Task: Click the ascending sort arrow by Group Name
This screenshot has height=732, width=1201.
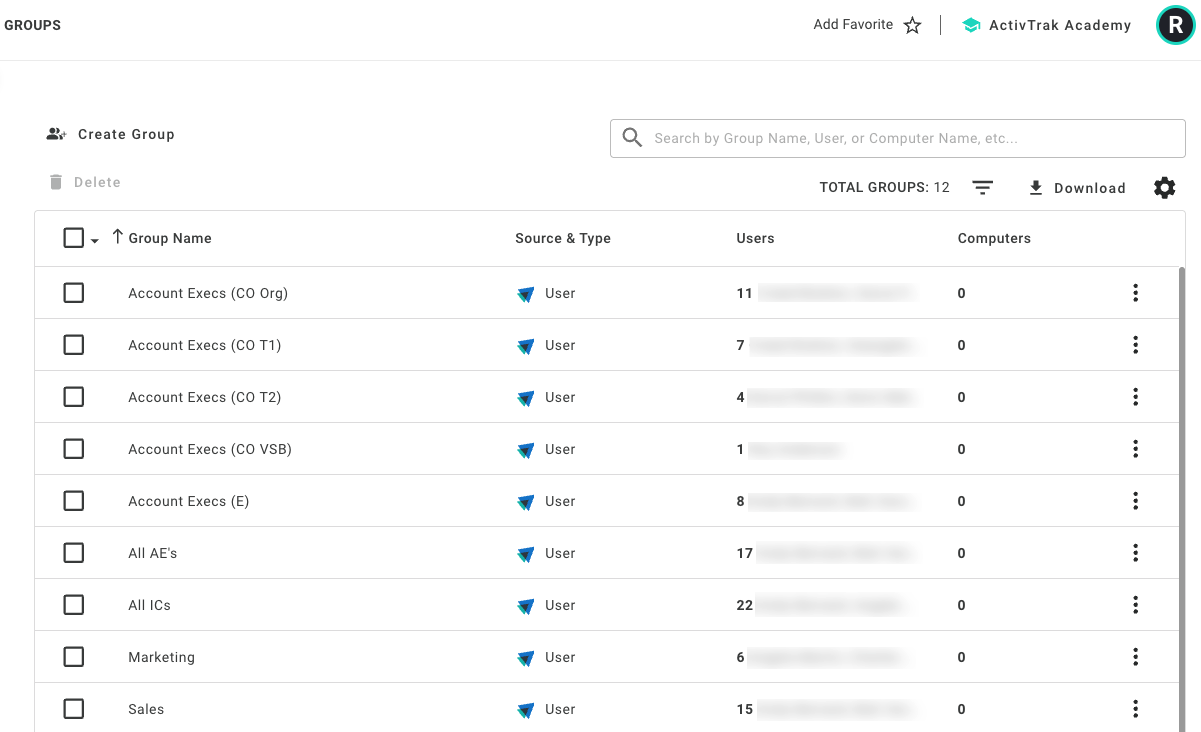Action: pos(118,237)
